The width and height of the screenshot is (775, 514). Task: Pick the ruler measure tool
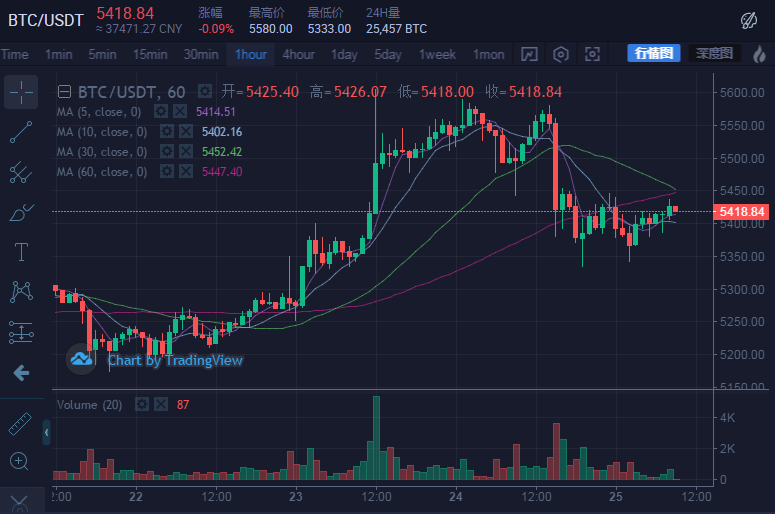click(20, 423)
